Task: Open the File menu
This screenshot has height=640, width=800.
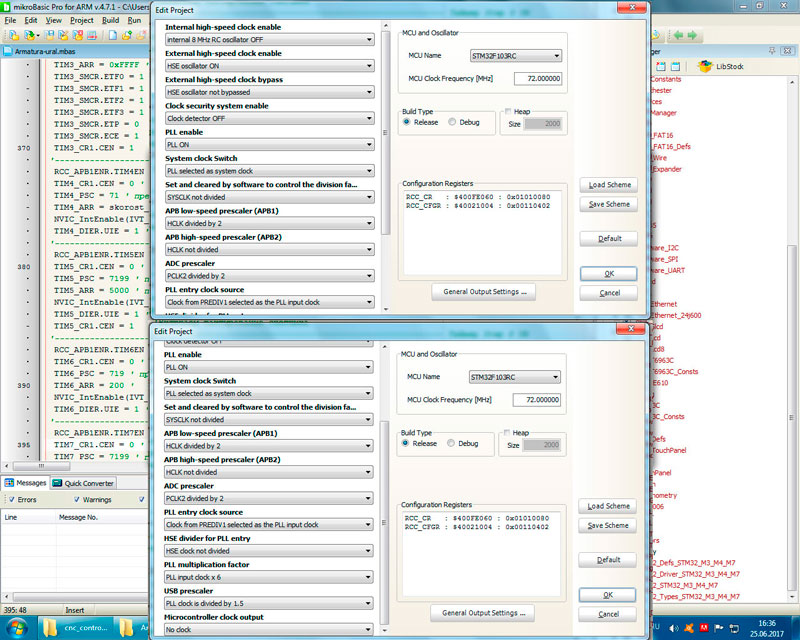Action: [10, 20]
